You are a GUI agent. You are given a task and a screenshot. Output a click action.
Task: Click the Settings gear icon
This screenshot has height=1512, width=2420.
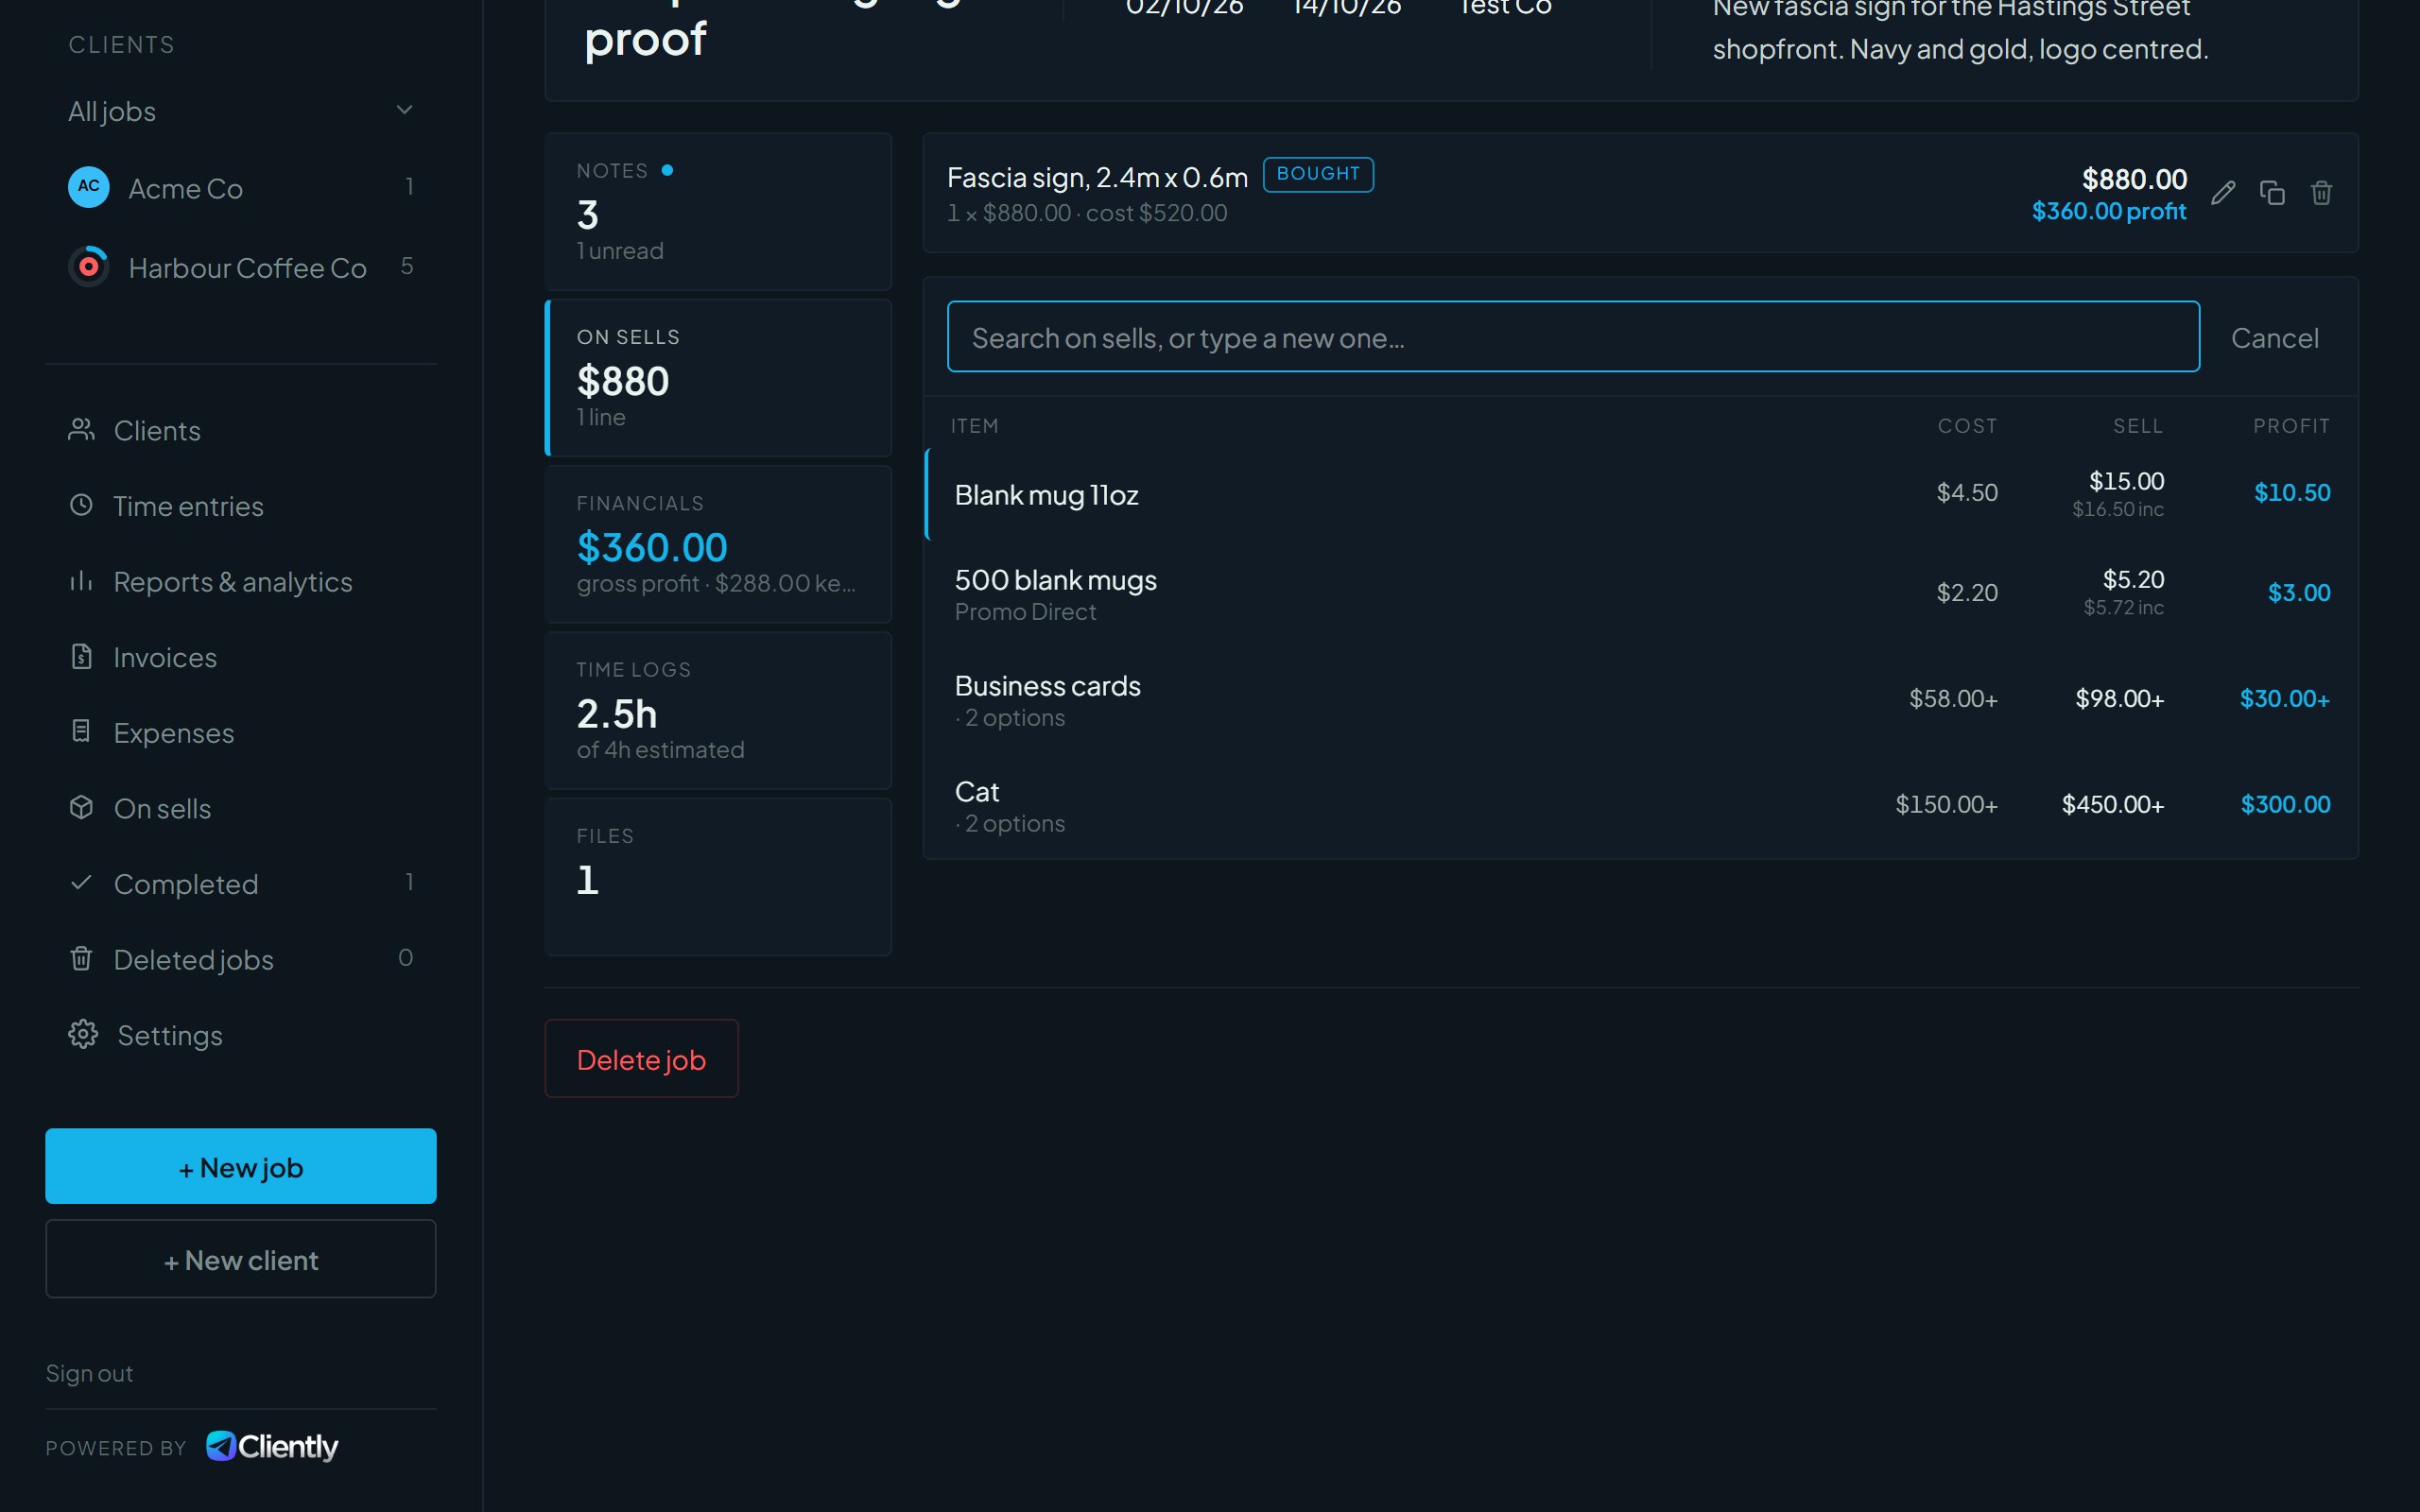click(83, 1034)
